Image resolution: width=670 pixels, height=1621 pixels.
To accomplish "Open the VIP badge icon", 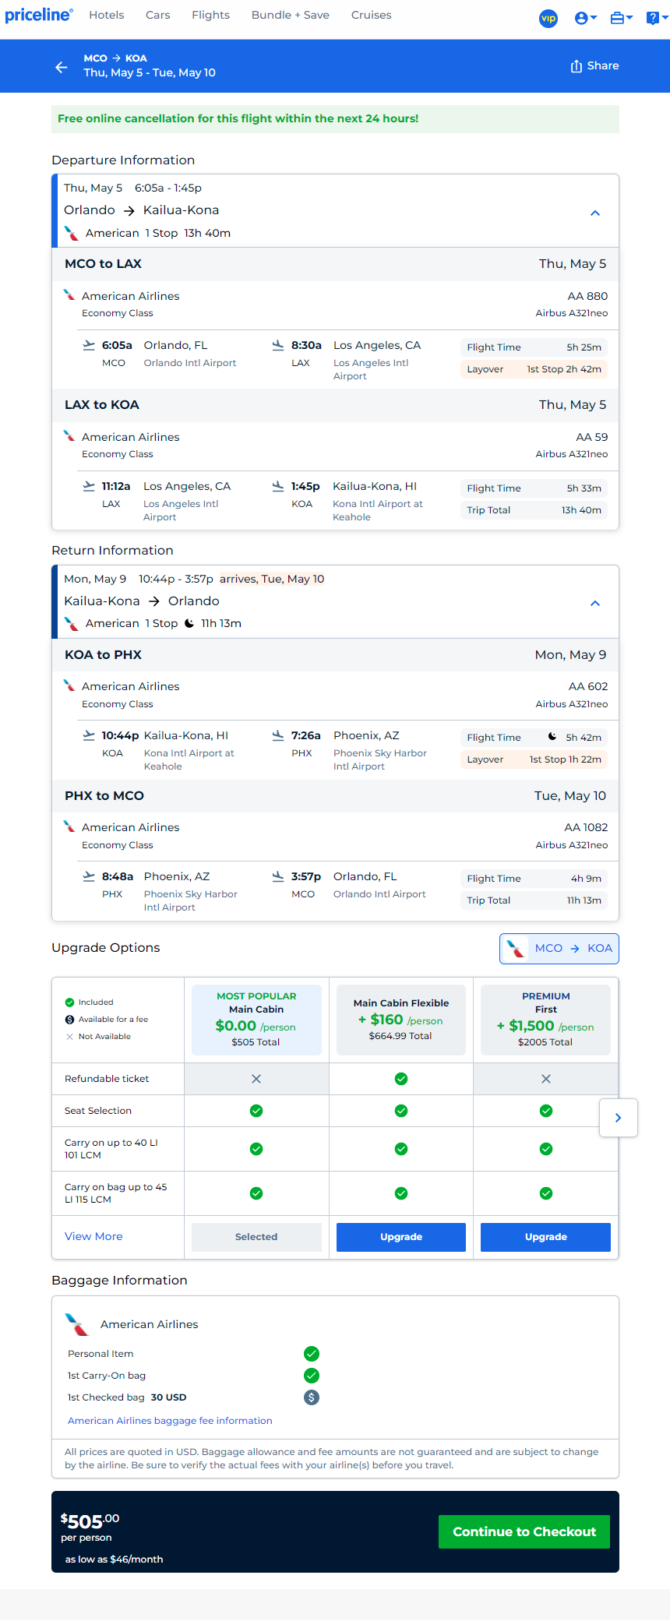I will coord(548,18).
